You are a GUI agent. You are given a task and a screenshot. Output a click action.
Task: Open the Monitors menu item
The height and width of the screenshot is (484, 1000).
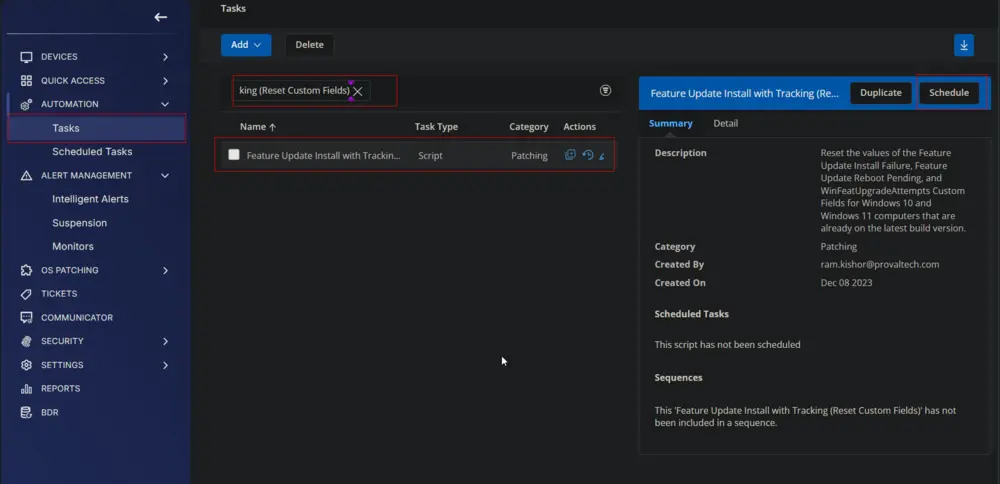[x=73, y=246]
